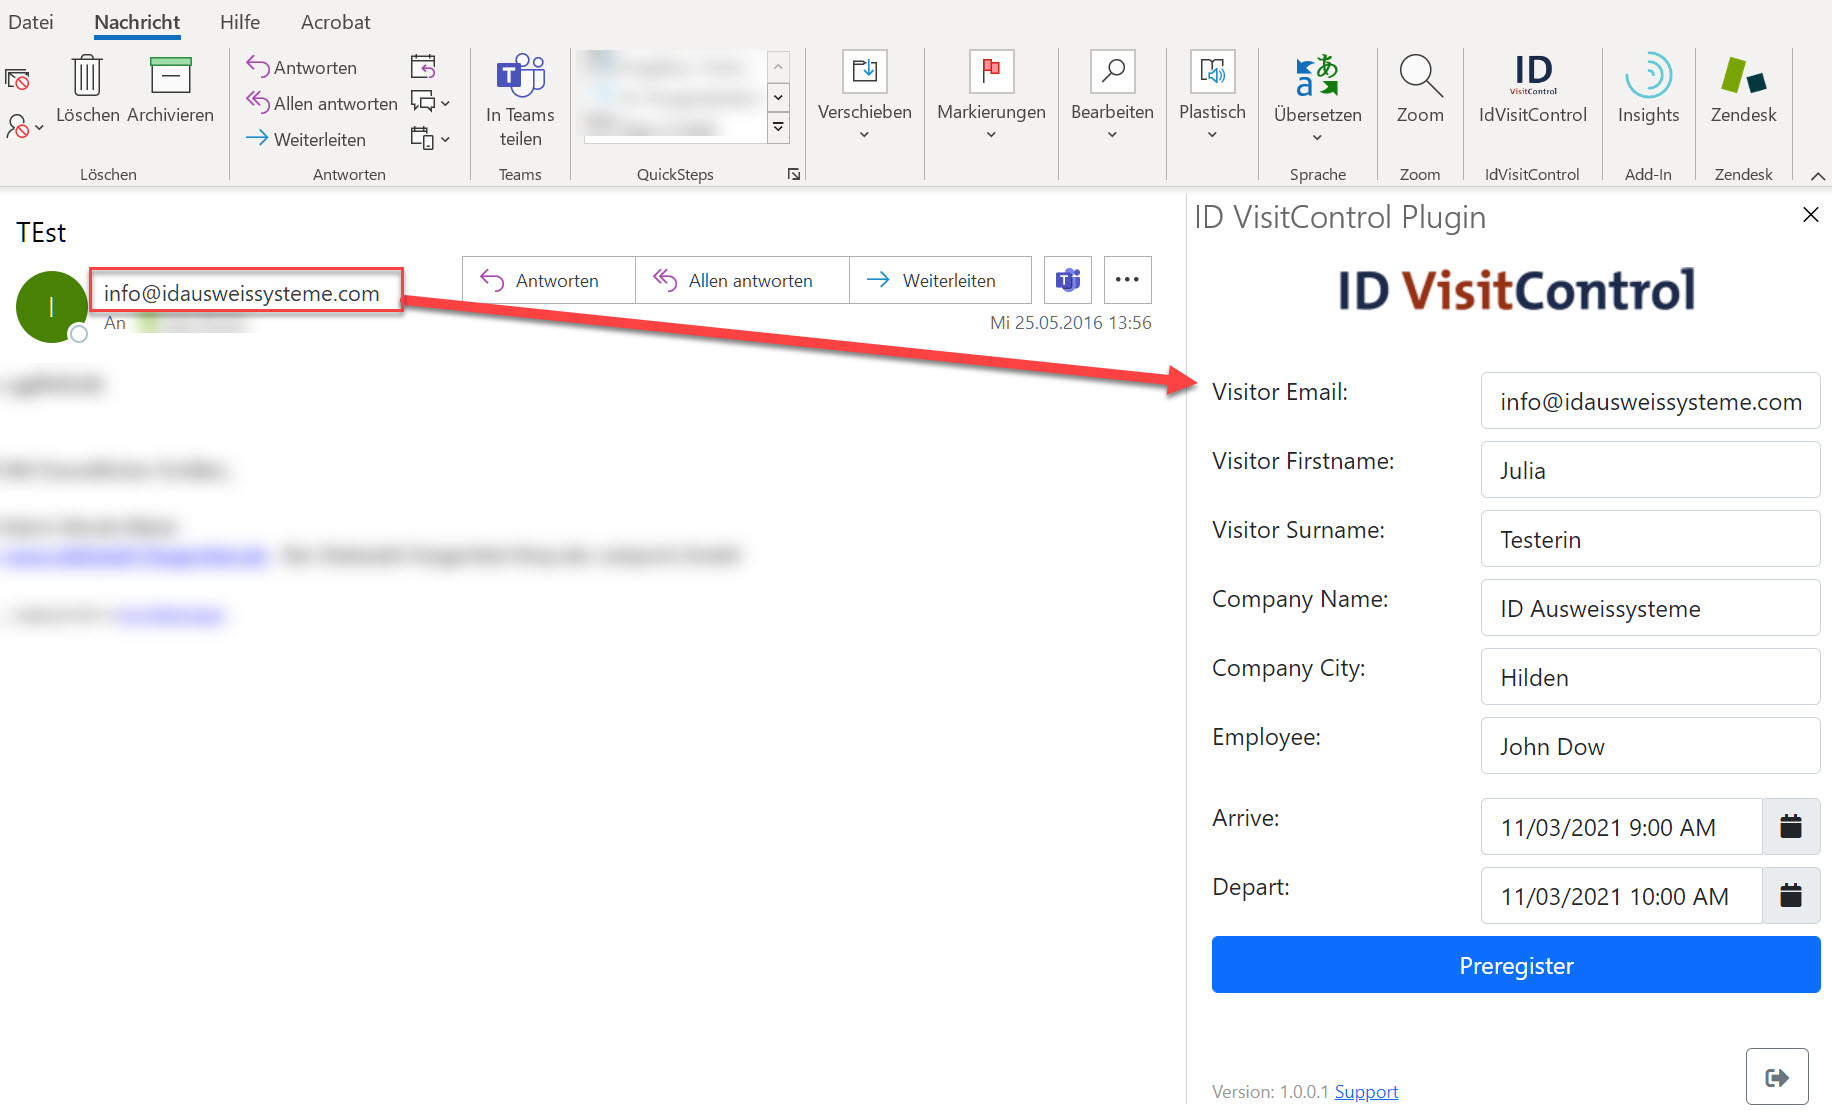Click the sender avatar with letter I
The image size is (1832, 1116).
click(x=52, y=307)
